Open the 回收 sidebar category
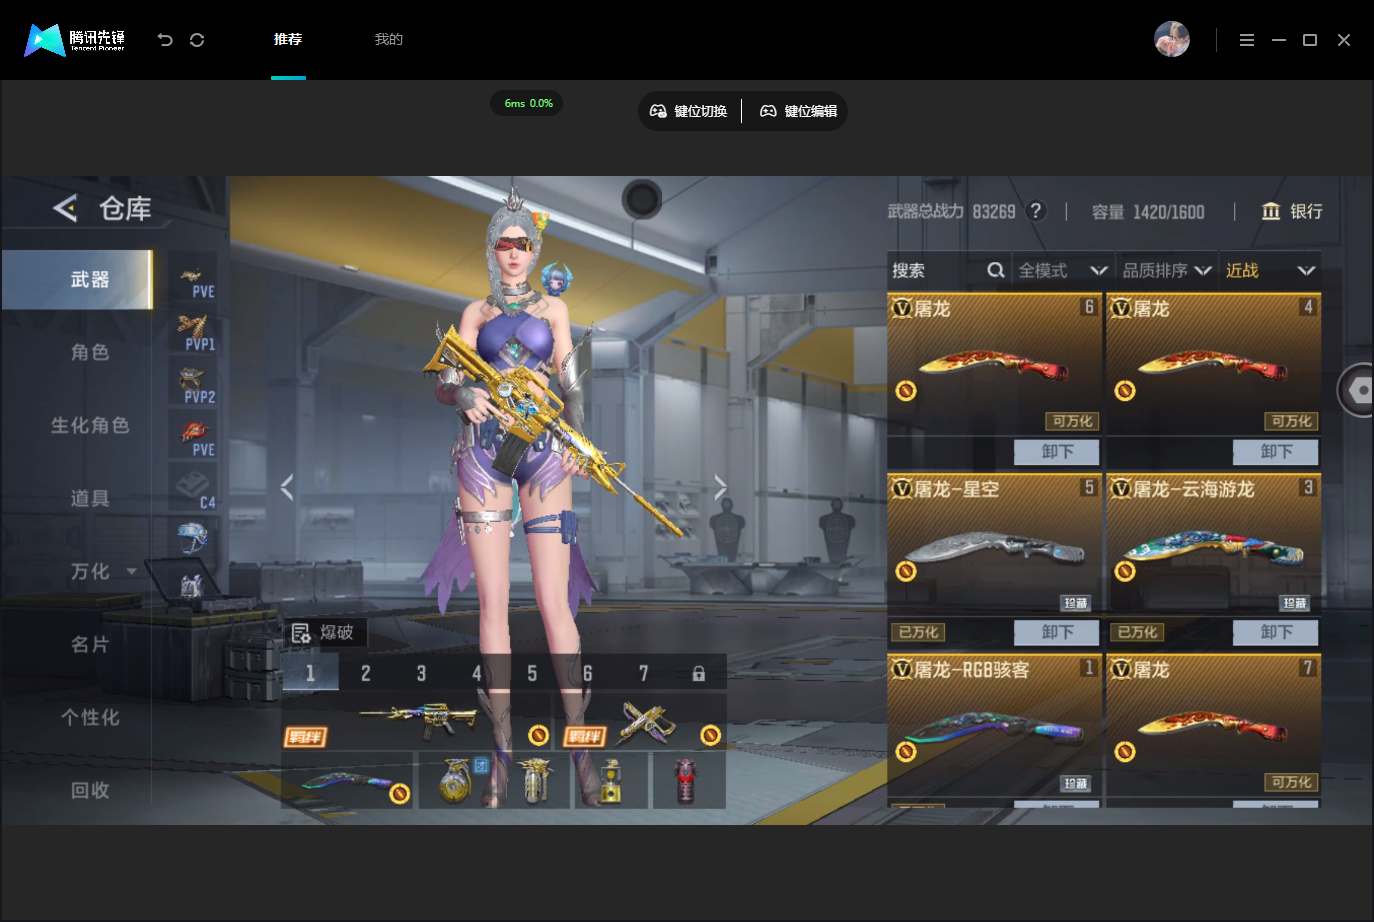 (x=90, y=790)
